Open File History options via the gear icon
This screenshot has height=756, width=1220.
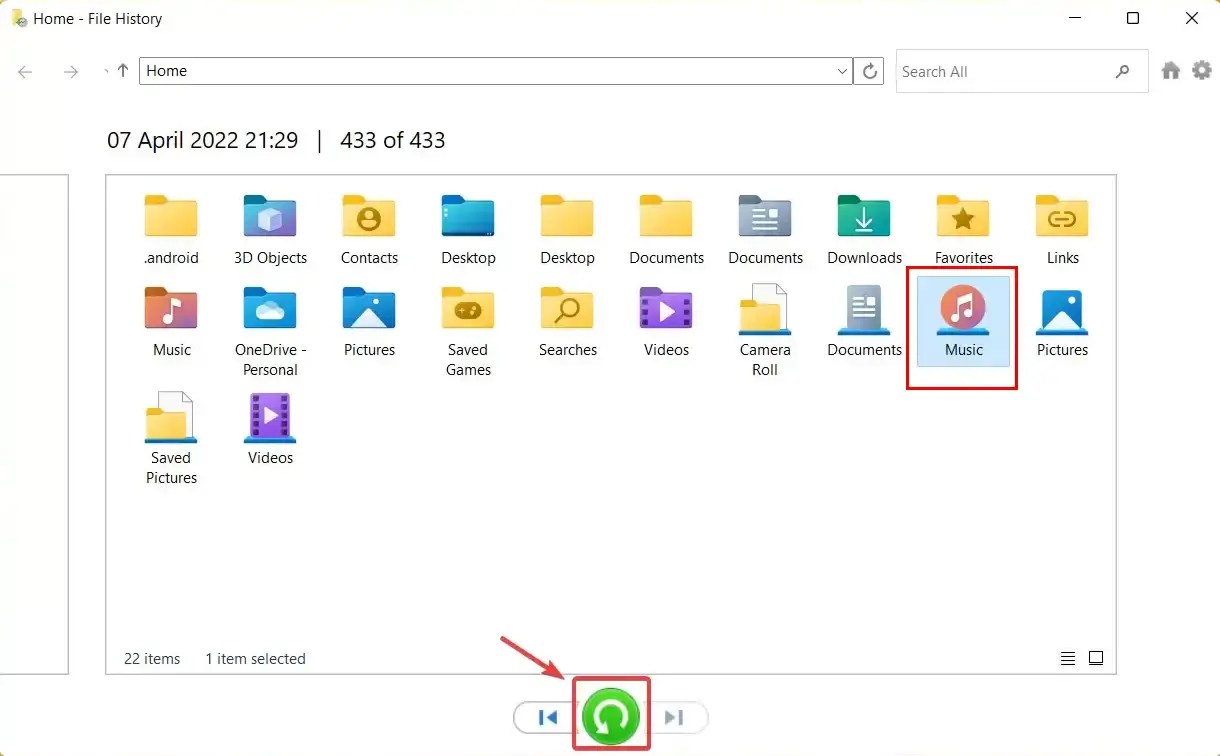click(x=1202, y=70)
